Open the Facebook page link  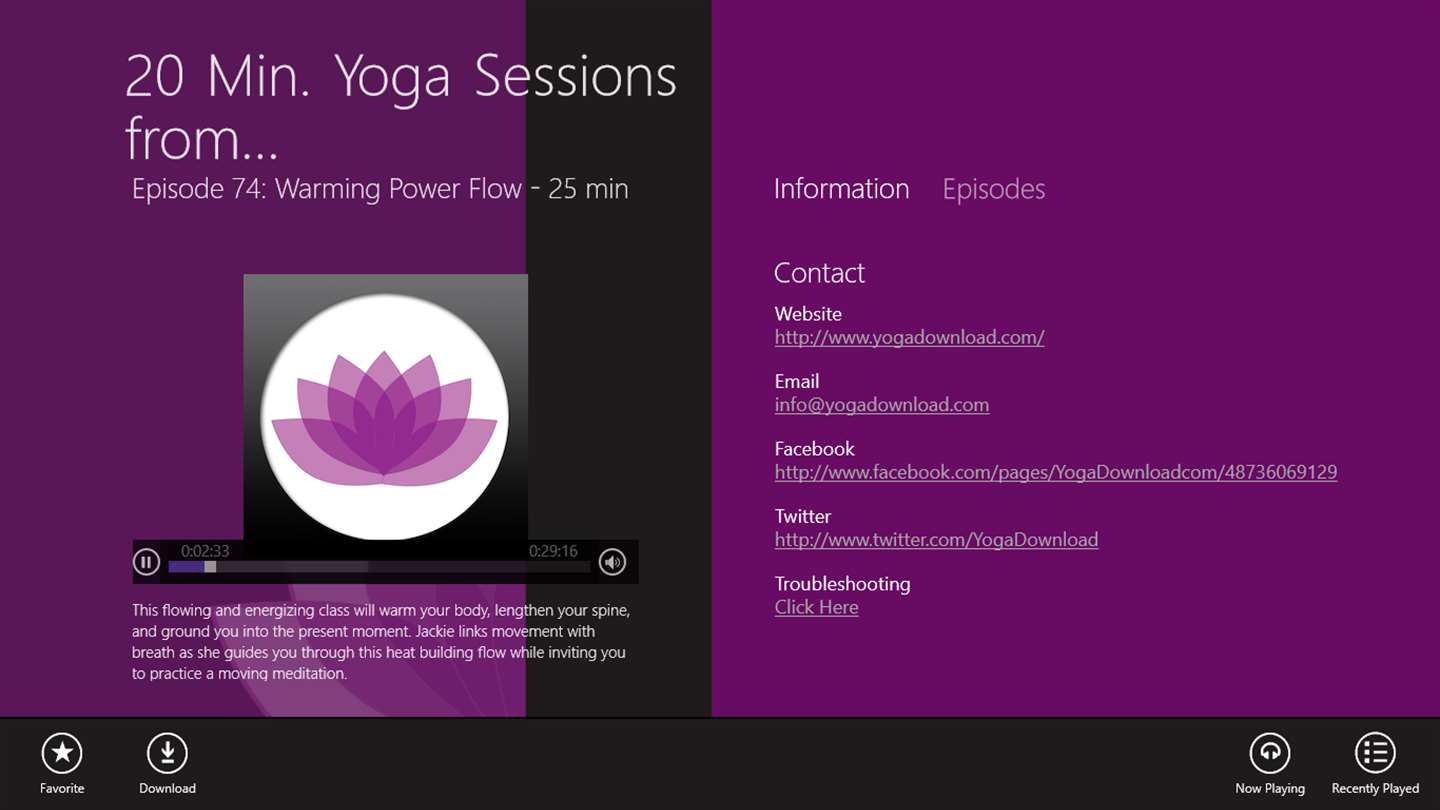click(1055, 472)
